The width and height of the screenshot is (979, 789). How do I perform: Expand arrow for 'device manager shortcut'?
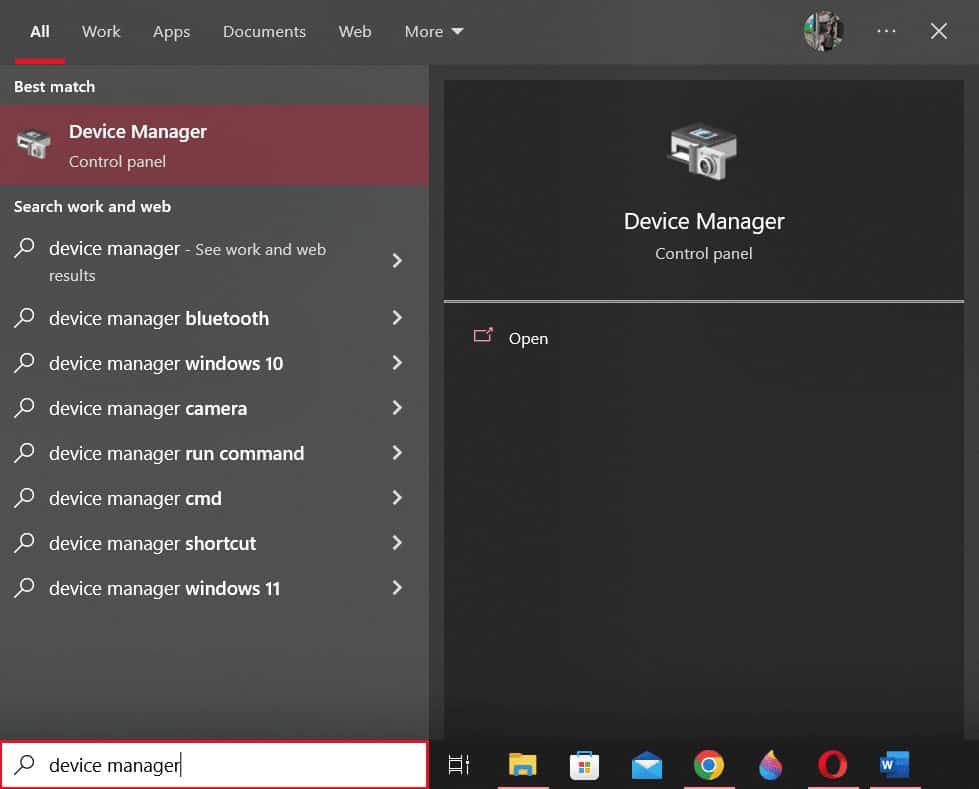(397, 542)
